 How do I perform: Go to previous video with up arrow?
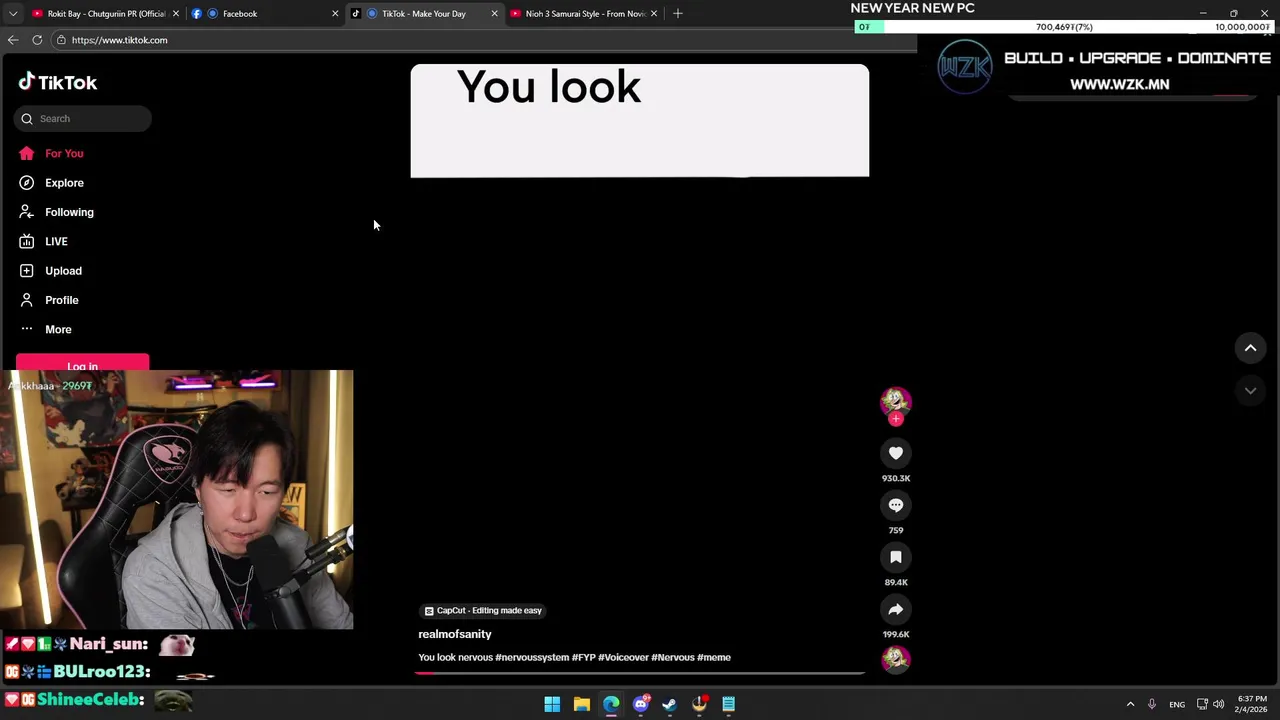[x=1250, y=348]
